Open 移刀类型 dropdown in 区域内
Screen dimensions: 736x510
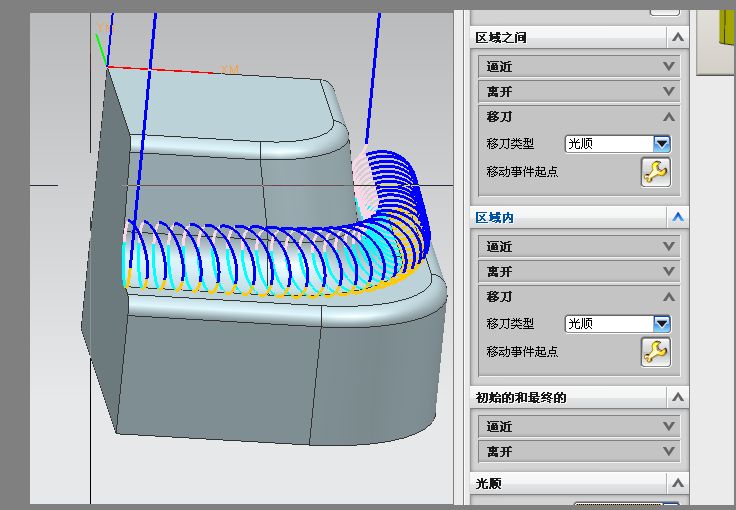coord(662,323)
